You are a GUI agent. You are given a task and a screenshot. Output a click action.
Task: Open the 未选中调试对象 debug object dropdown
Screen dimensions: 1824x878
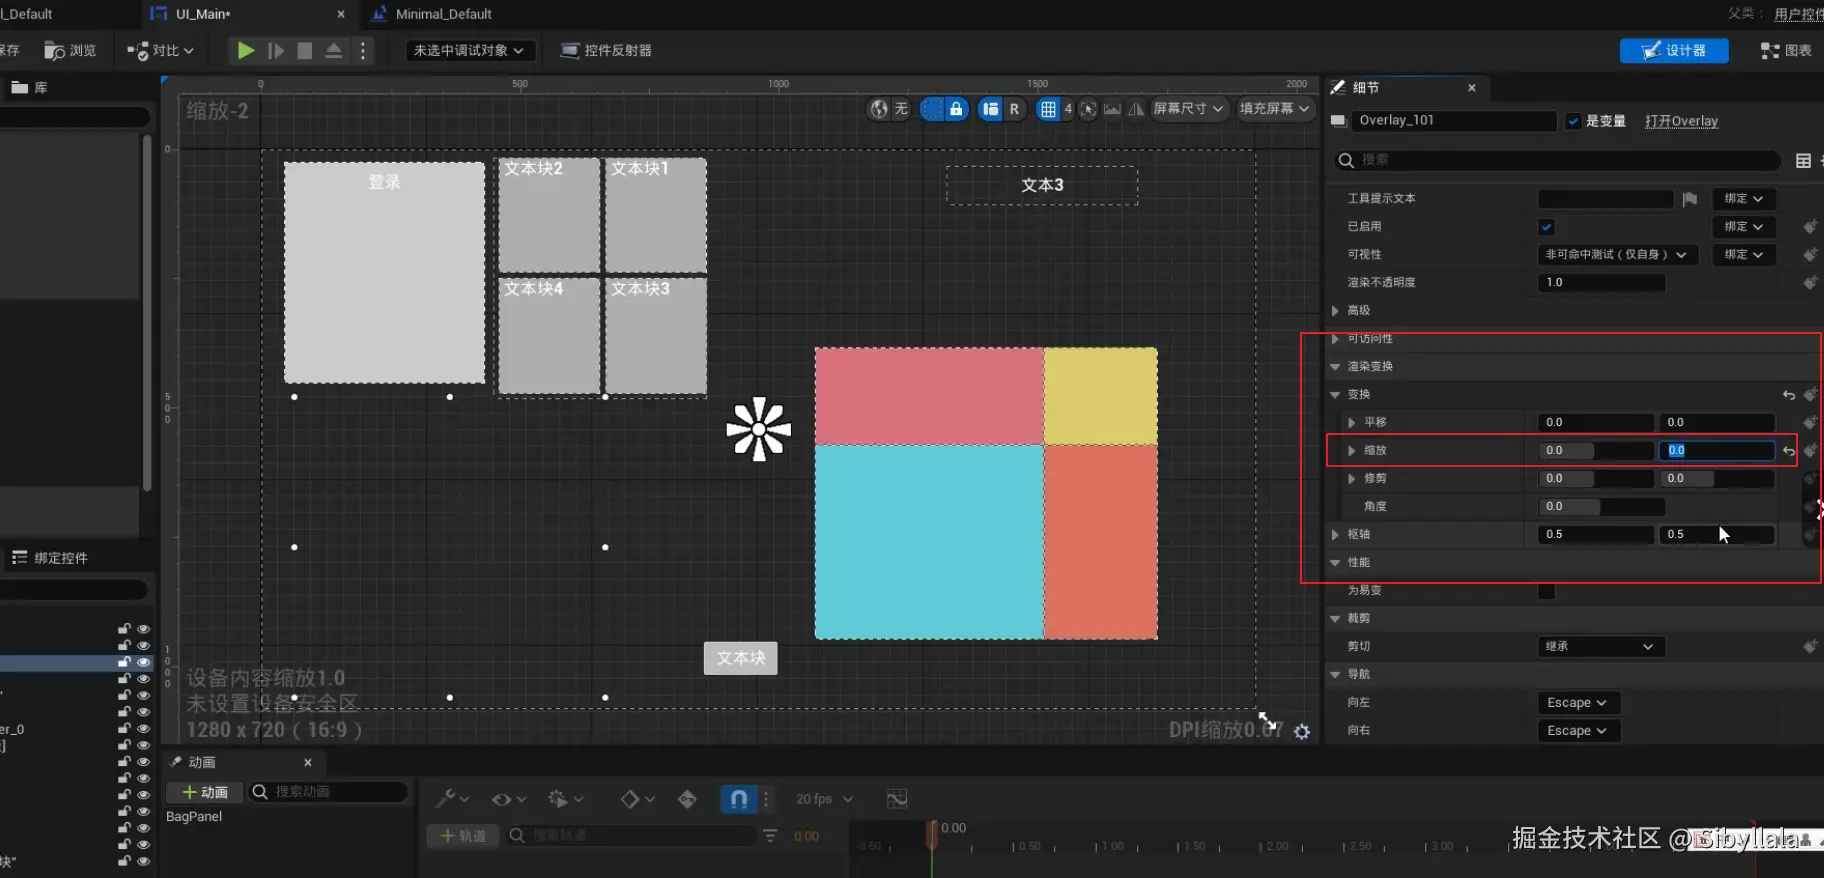tap(468, 50)
